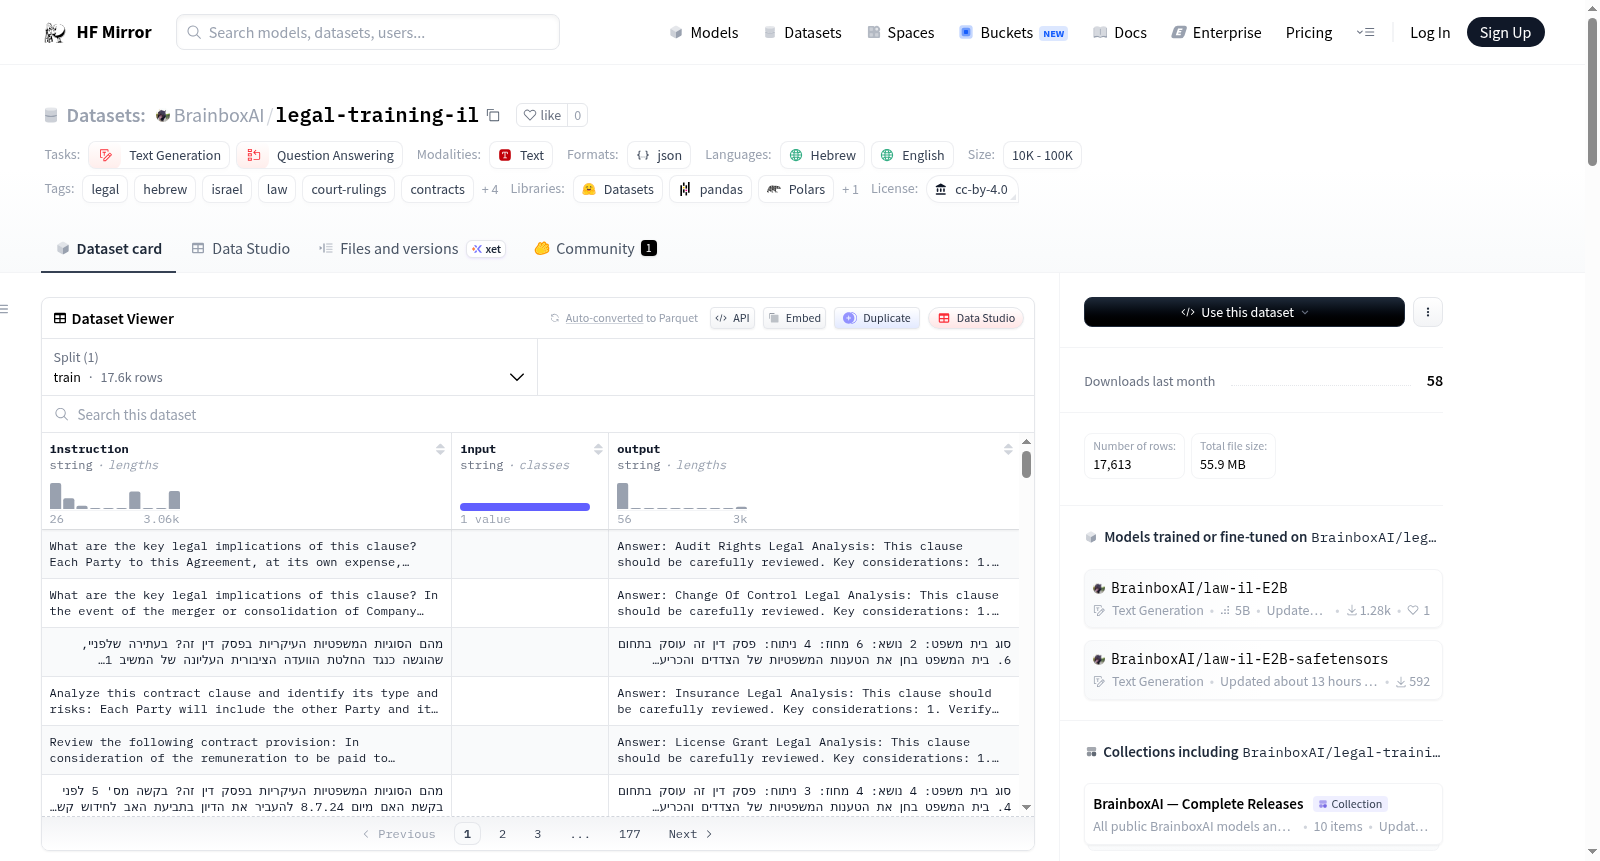
Task: Show the 1 additional hidden library
Action: point(850,189)
